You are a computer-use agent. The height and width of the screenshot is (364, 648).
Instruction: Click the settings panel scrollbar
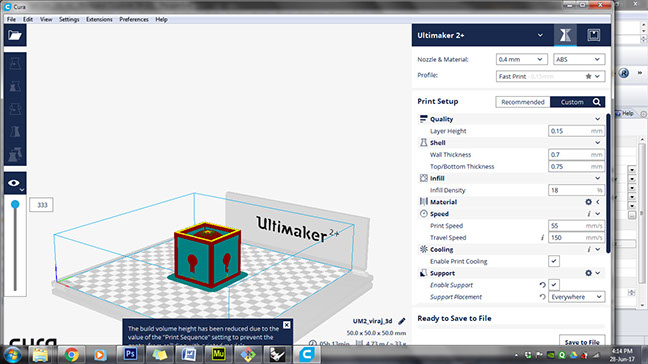click(608, 183)
